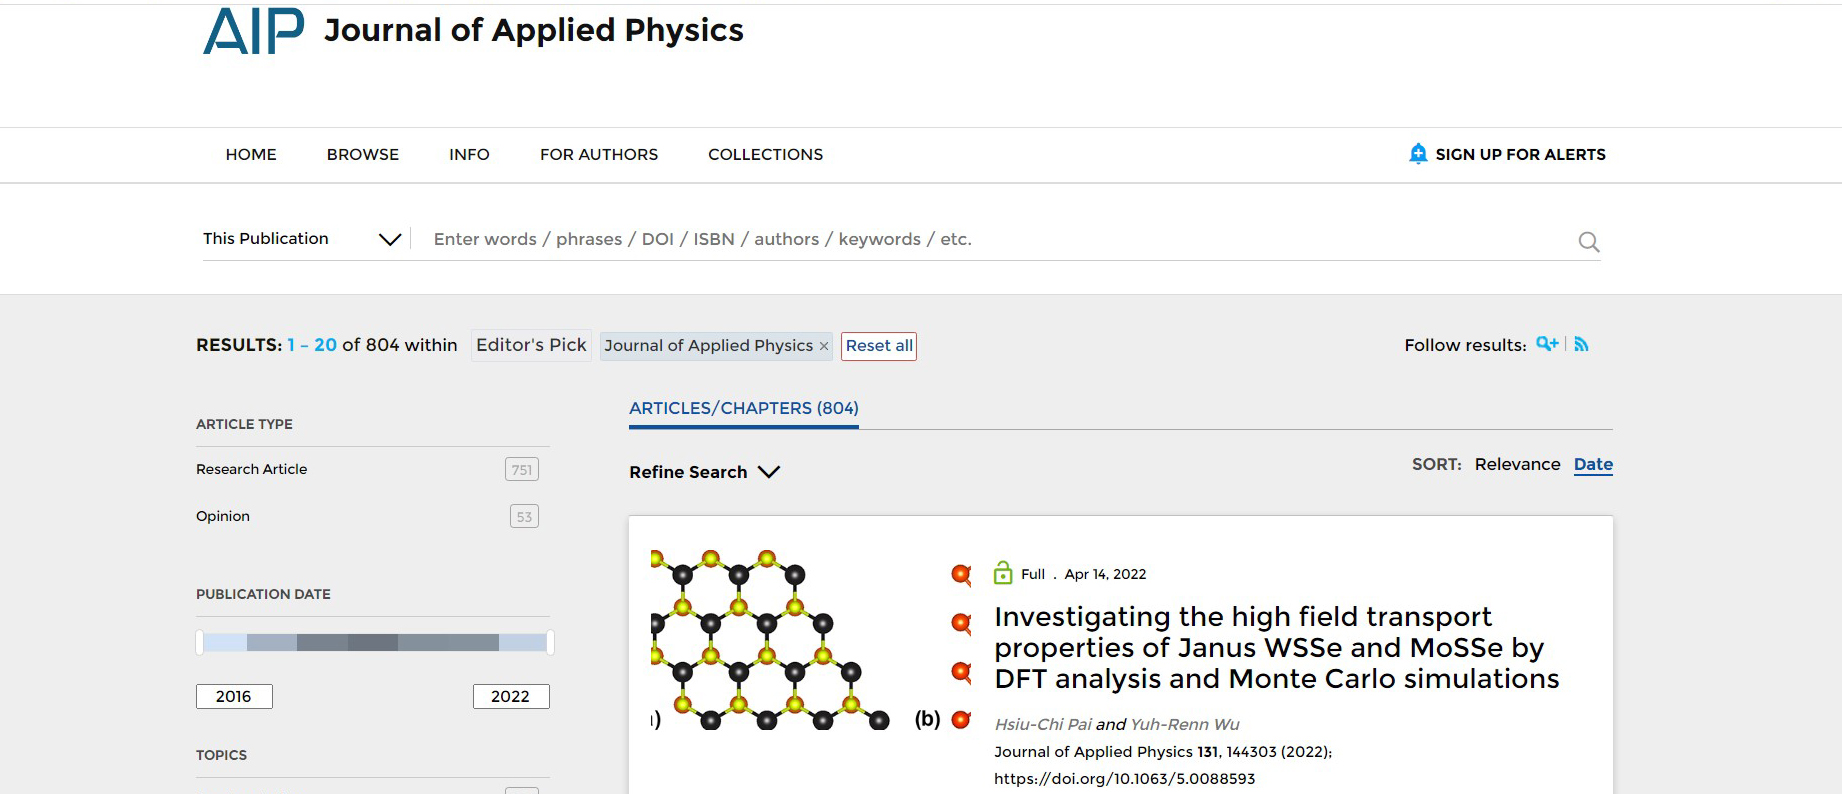The width and height of the screenshot is (1842, 794).
Task: Open the COLLECTIONS menu
Action: point(766,154)
